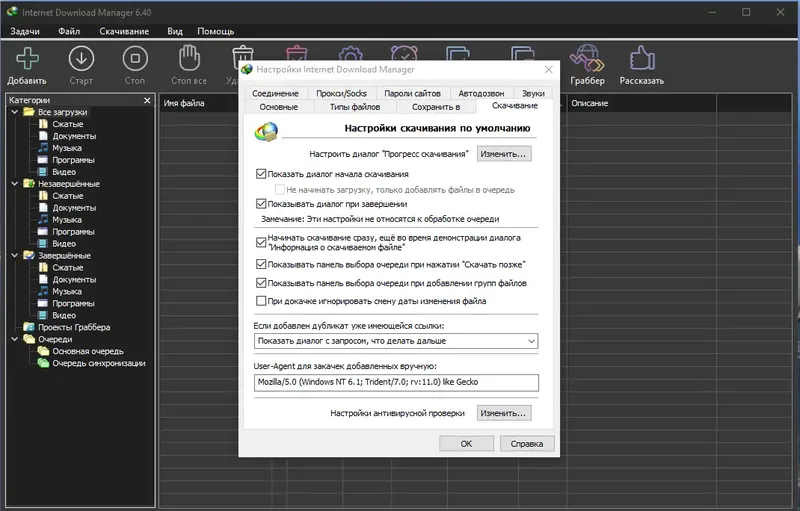This screenshot has width=800, height=511.
Task: Click the Рассказать thumbs-up icon
Action: coord(642,58)
